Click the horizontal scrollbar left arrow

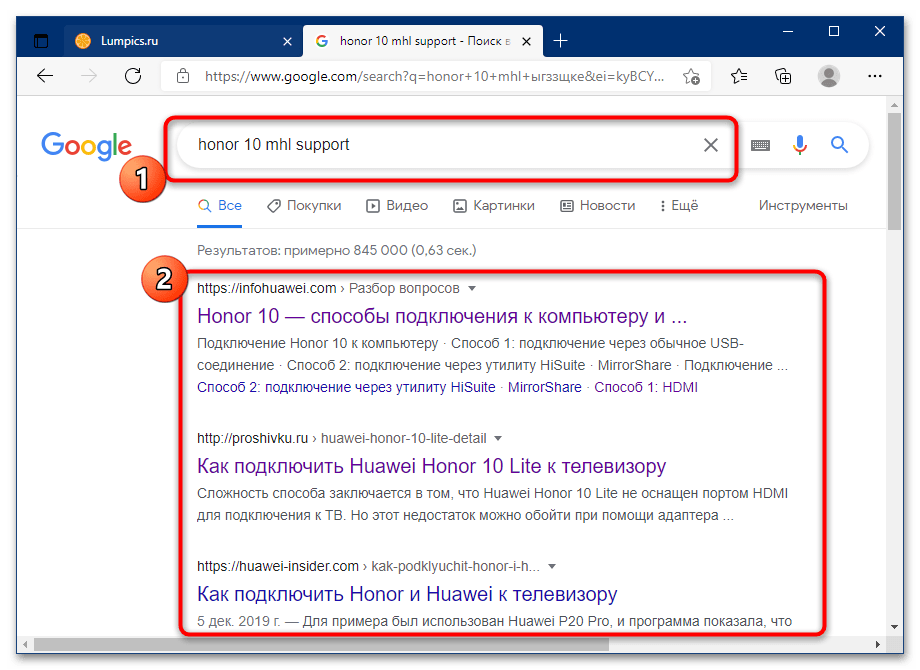[26, 644]
